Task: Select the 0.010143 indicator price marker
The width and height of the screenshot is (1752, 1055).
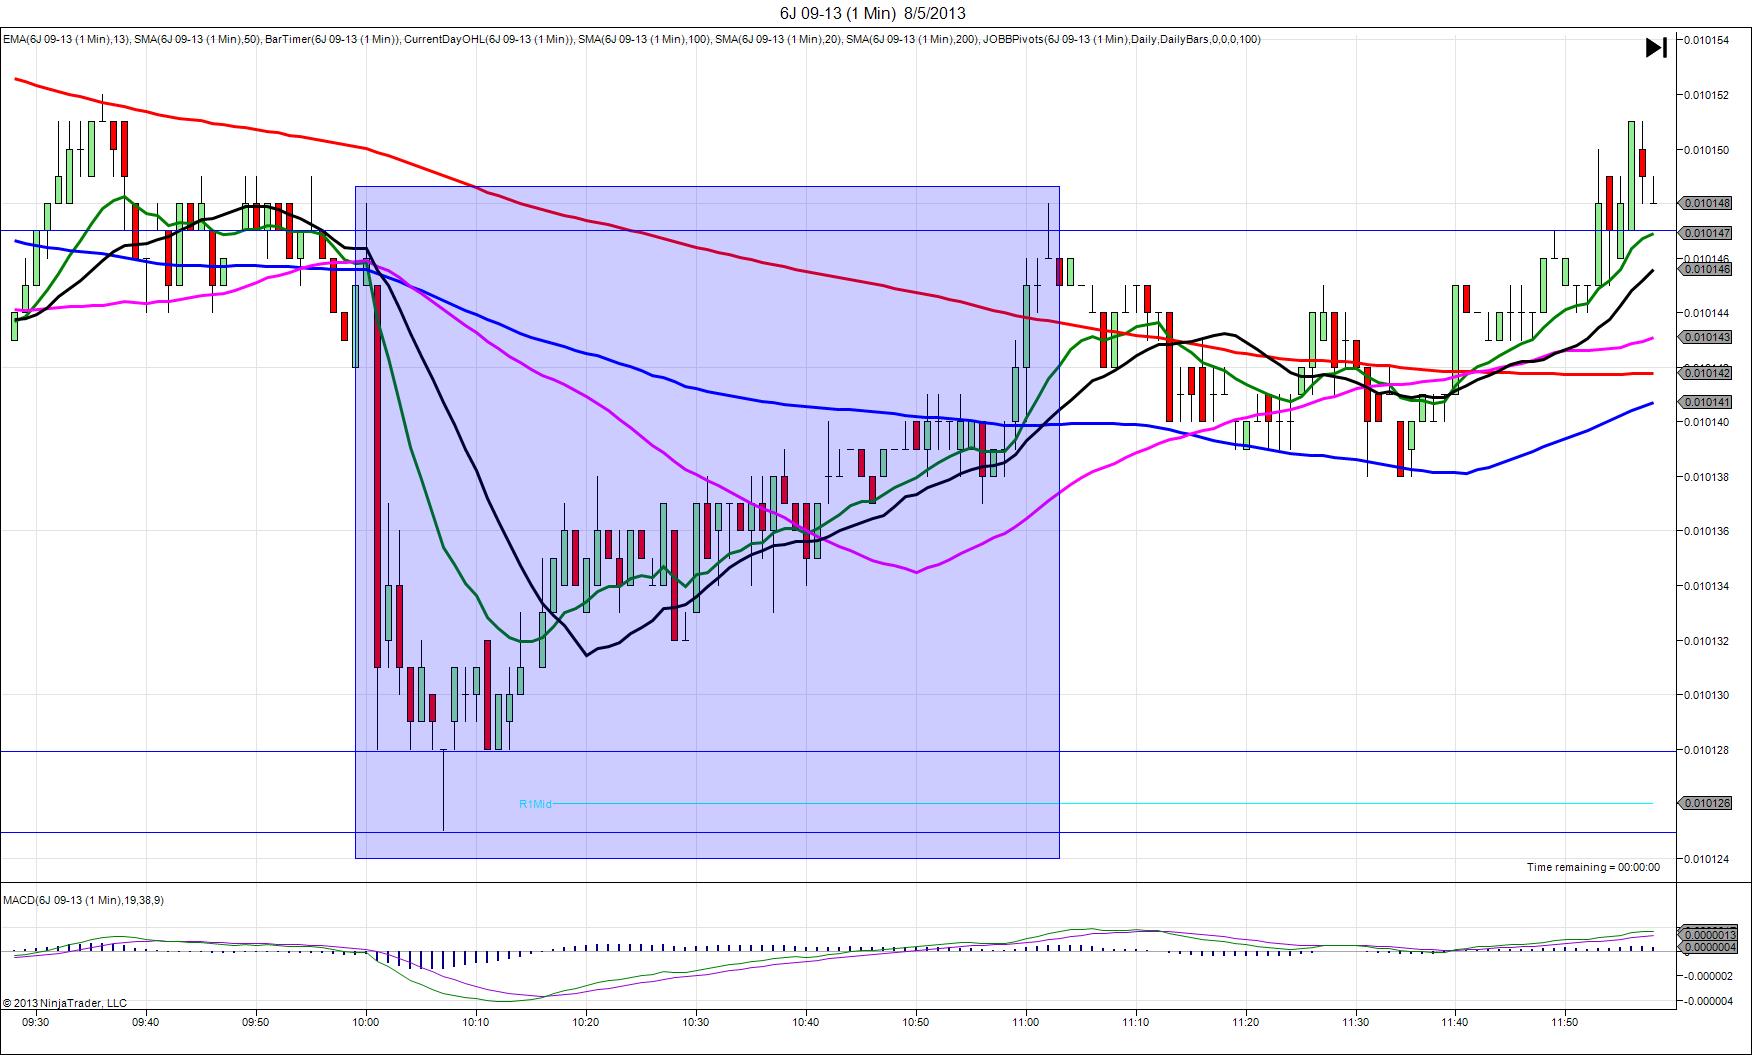Action: 1705,338
